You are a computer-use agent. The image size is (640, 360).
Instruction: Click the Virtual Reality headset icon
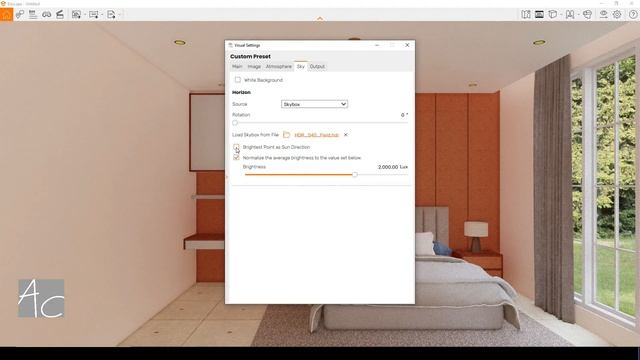(x=587, y=15)
